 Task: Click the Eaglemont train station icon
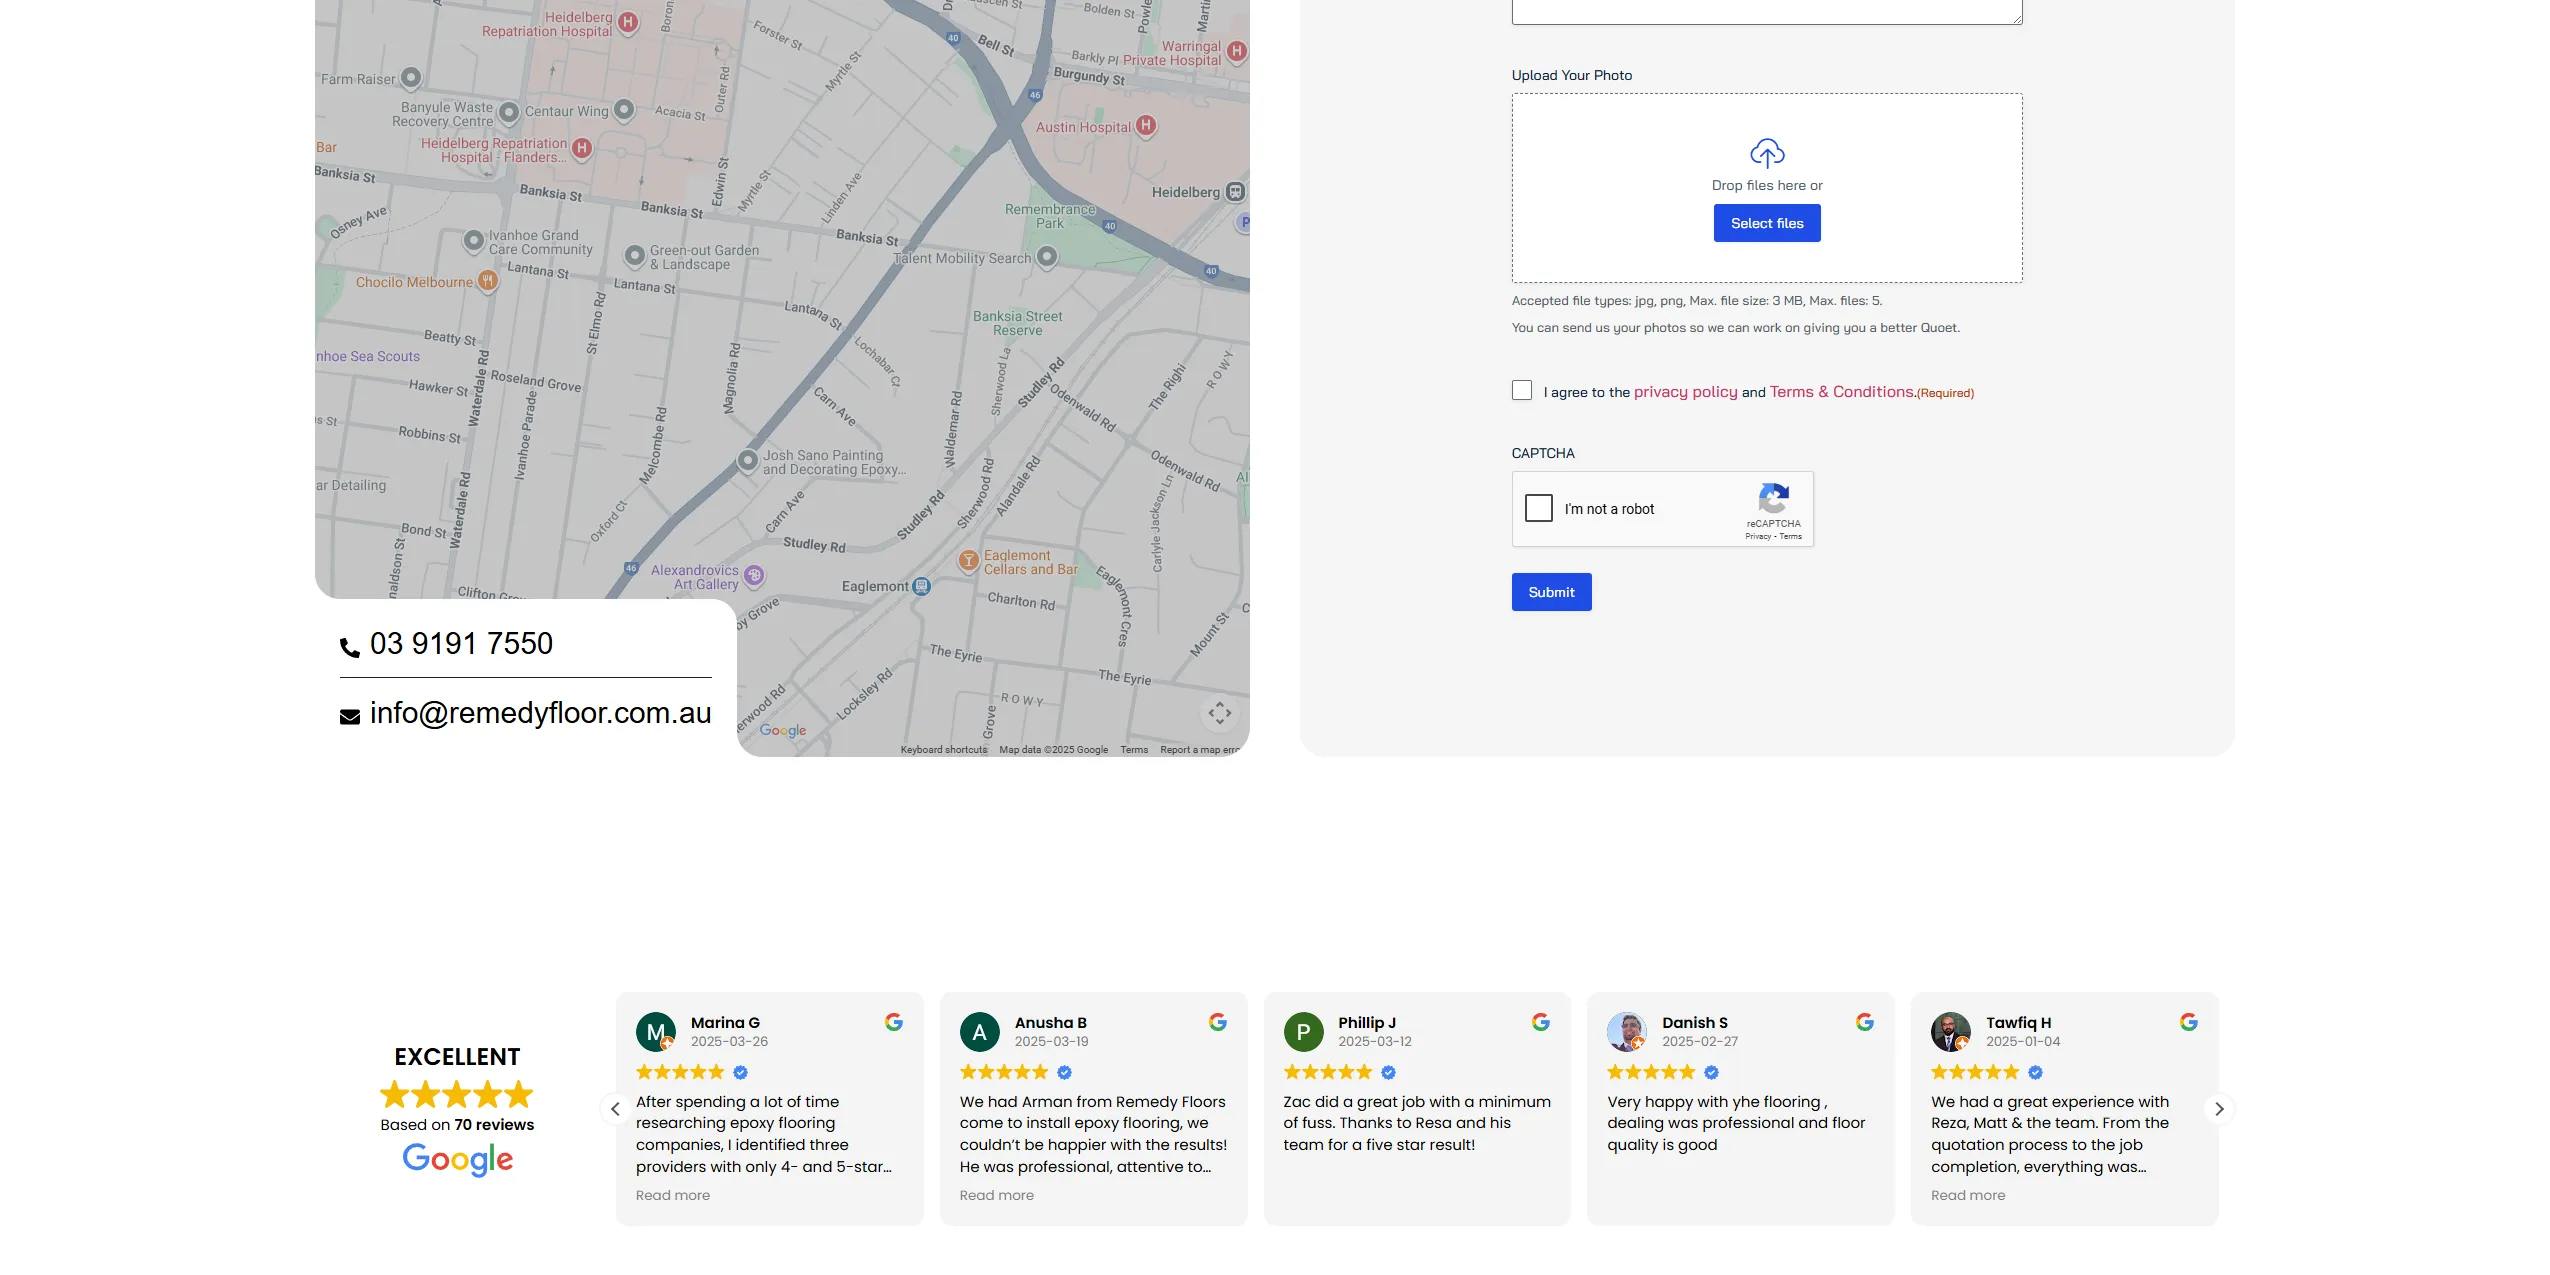click(x=922, y=587)
